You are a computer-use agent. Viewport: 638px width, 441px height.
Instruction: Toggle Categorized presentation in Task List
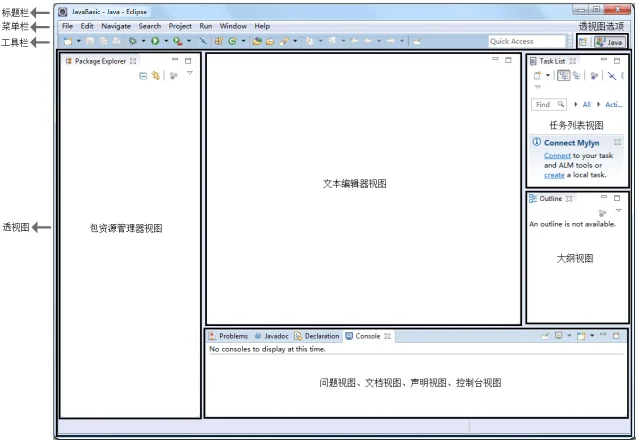(x=563, y=75)
